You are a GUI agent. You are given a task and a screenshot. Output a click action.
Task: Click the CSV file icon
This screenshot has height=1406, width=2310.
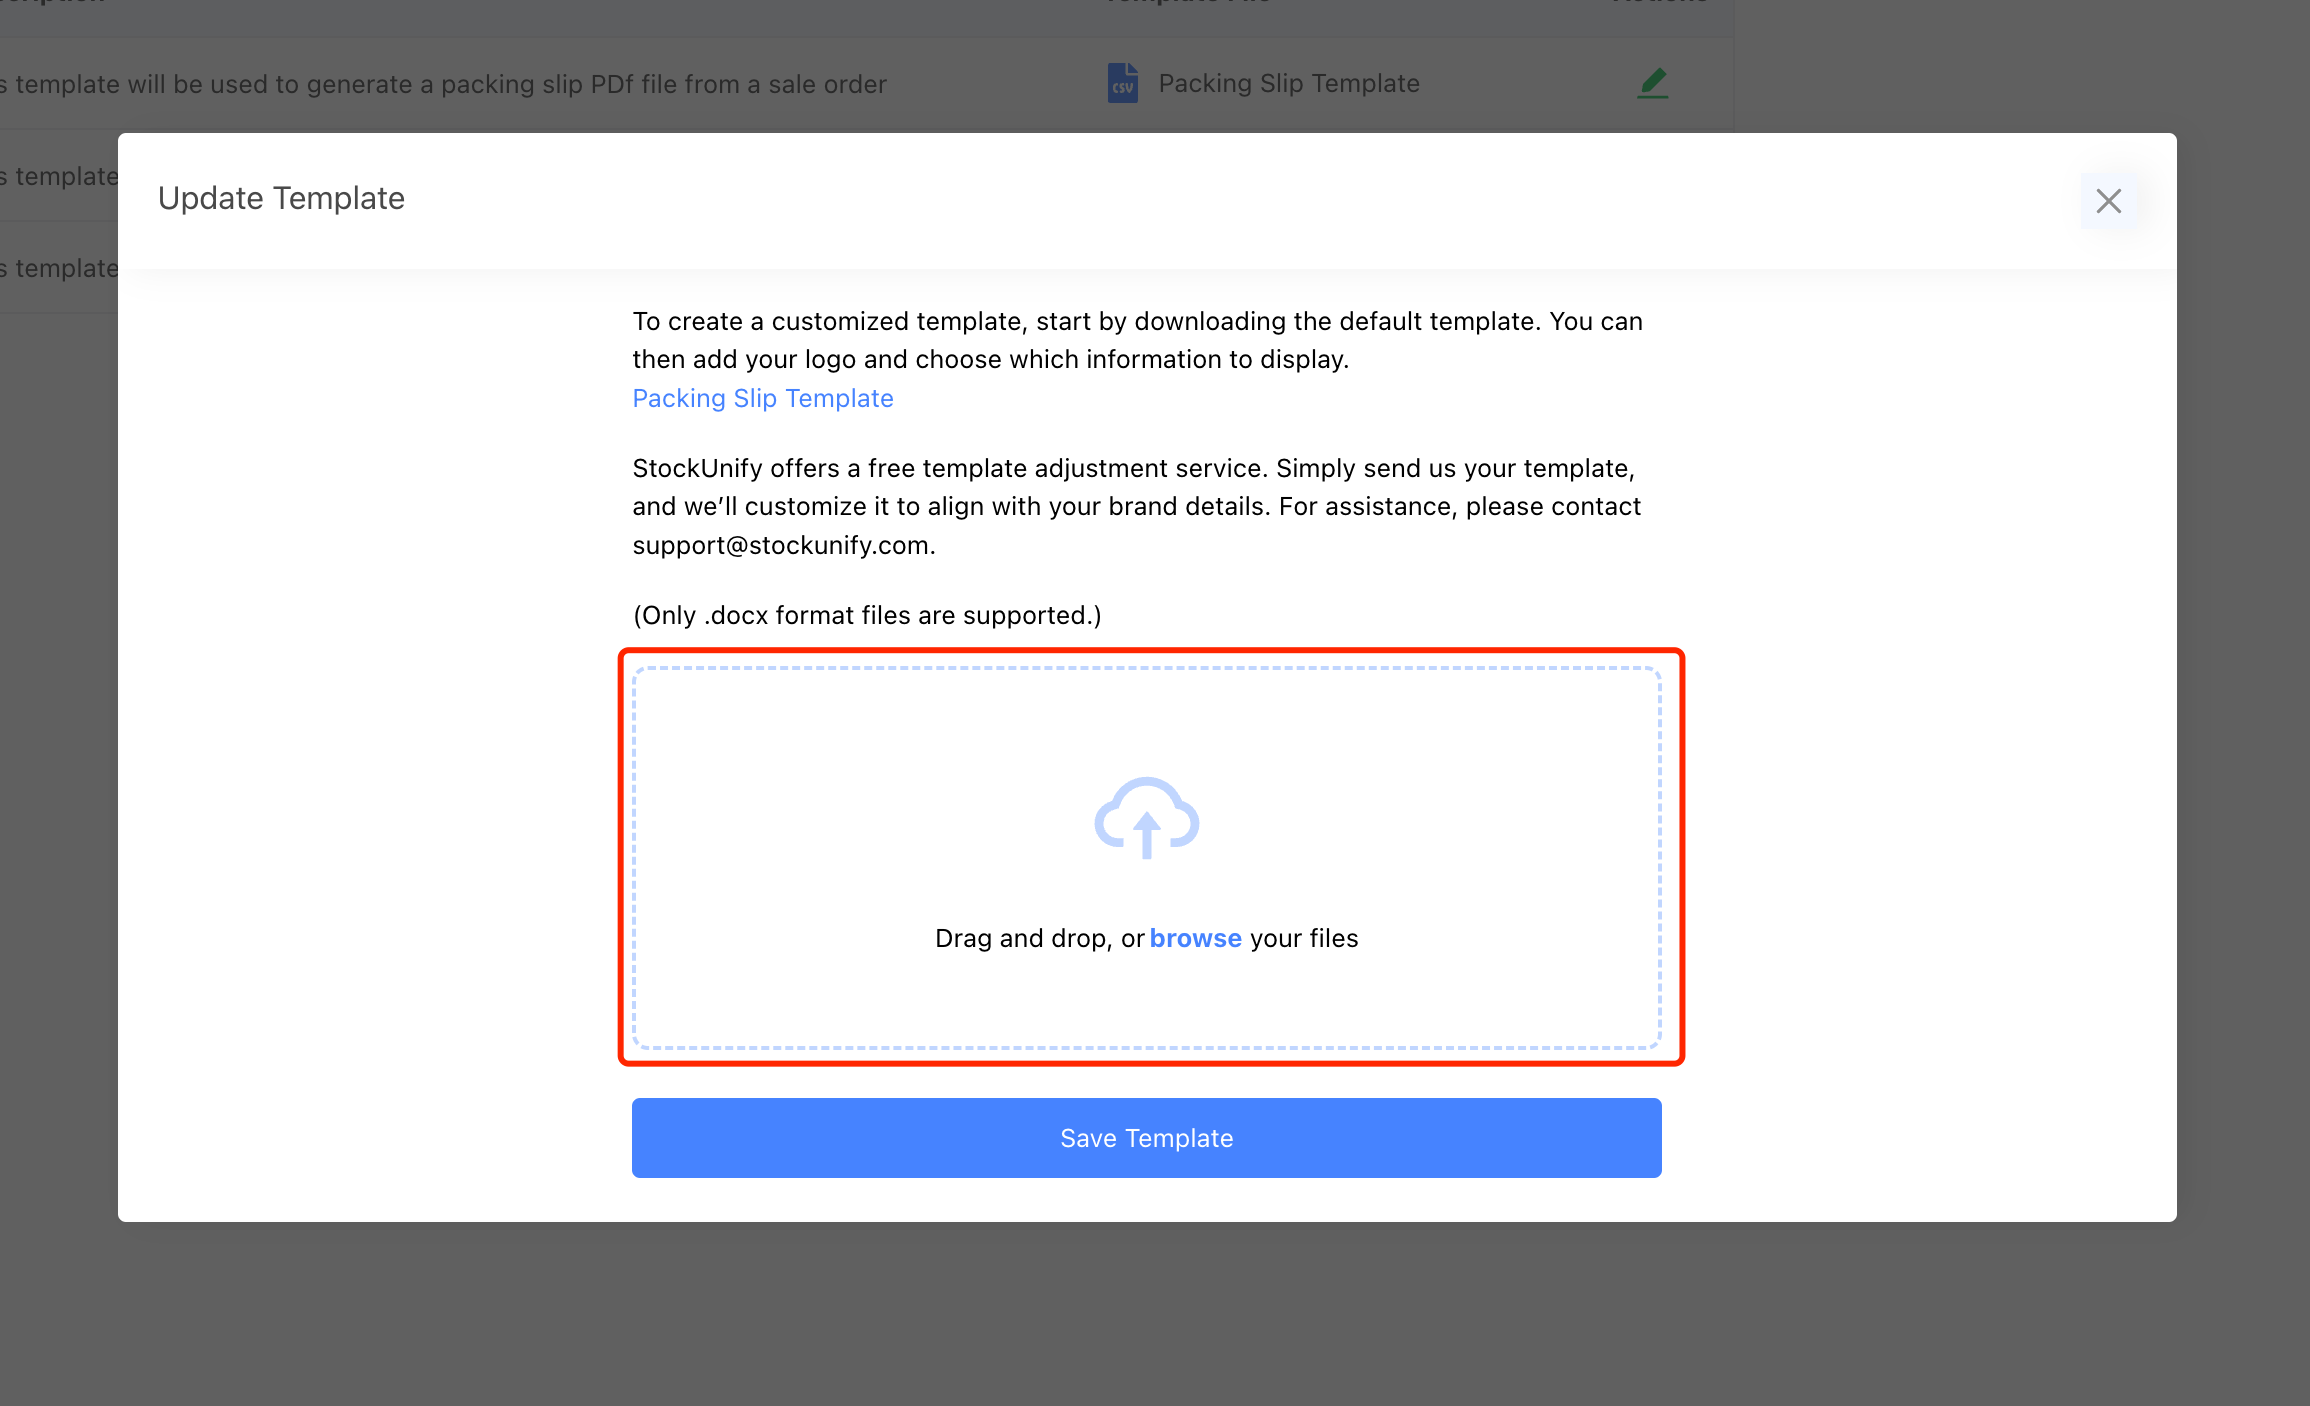coord(1122,83)
